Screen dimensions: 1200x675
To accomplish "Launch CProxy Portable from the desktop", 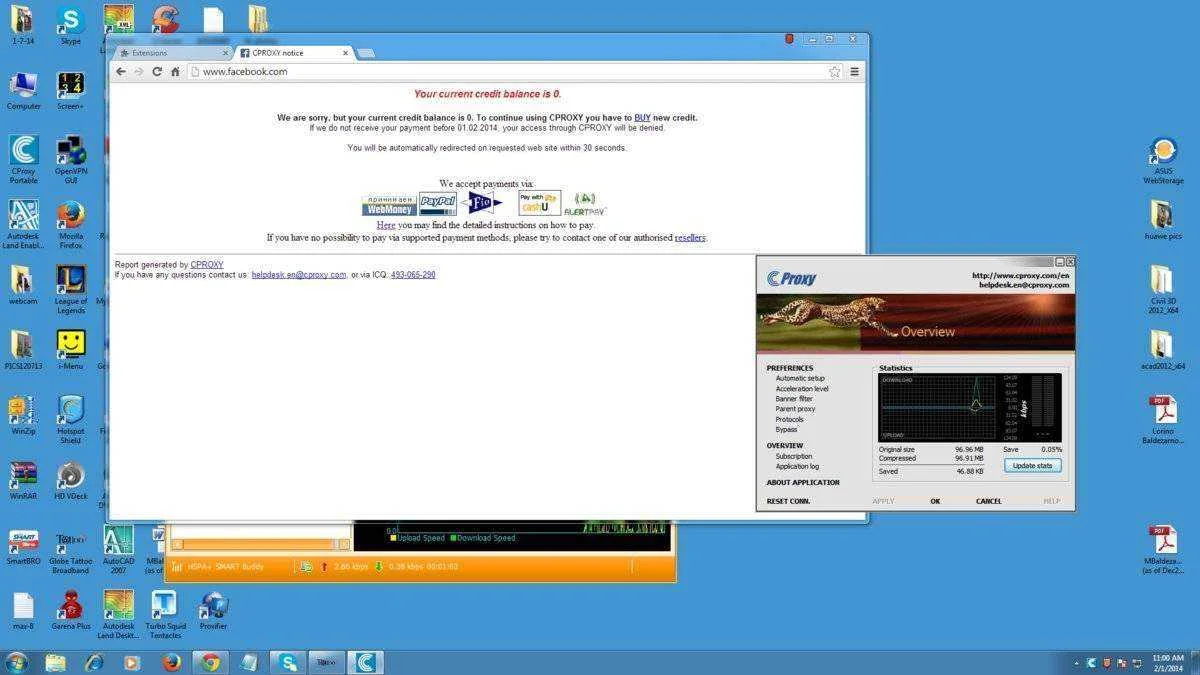I will (23, 159).
